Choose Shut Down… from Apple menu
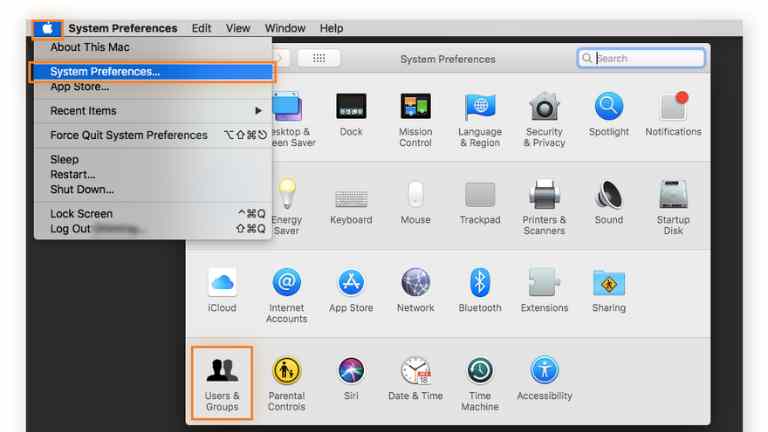The height and width of the screenshot is (432, 768). [153, 189]
